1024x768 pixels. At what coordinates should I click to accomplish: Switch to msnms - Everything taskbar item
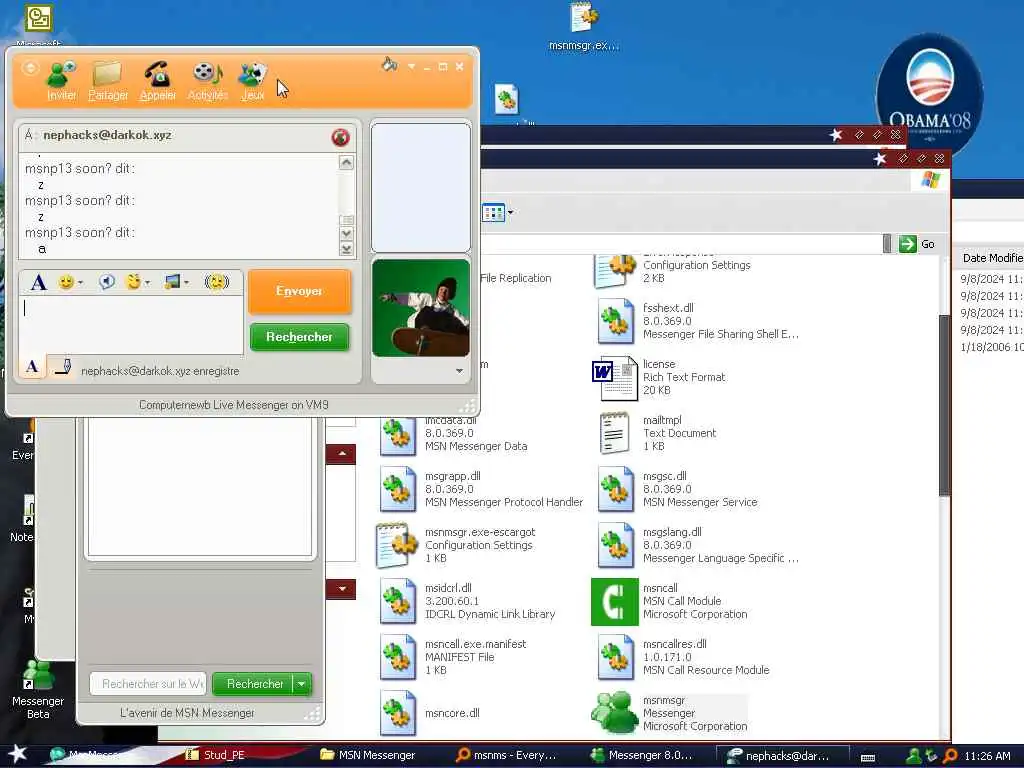pos(506,755)
